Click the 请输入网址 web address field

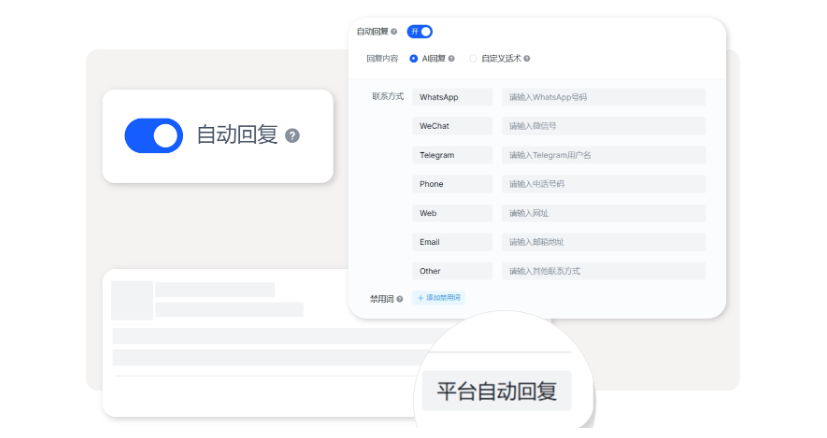click(604, 213)
